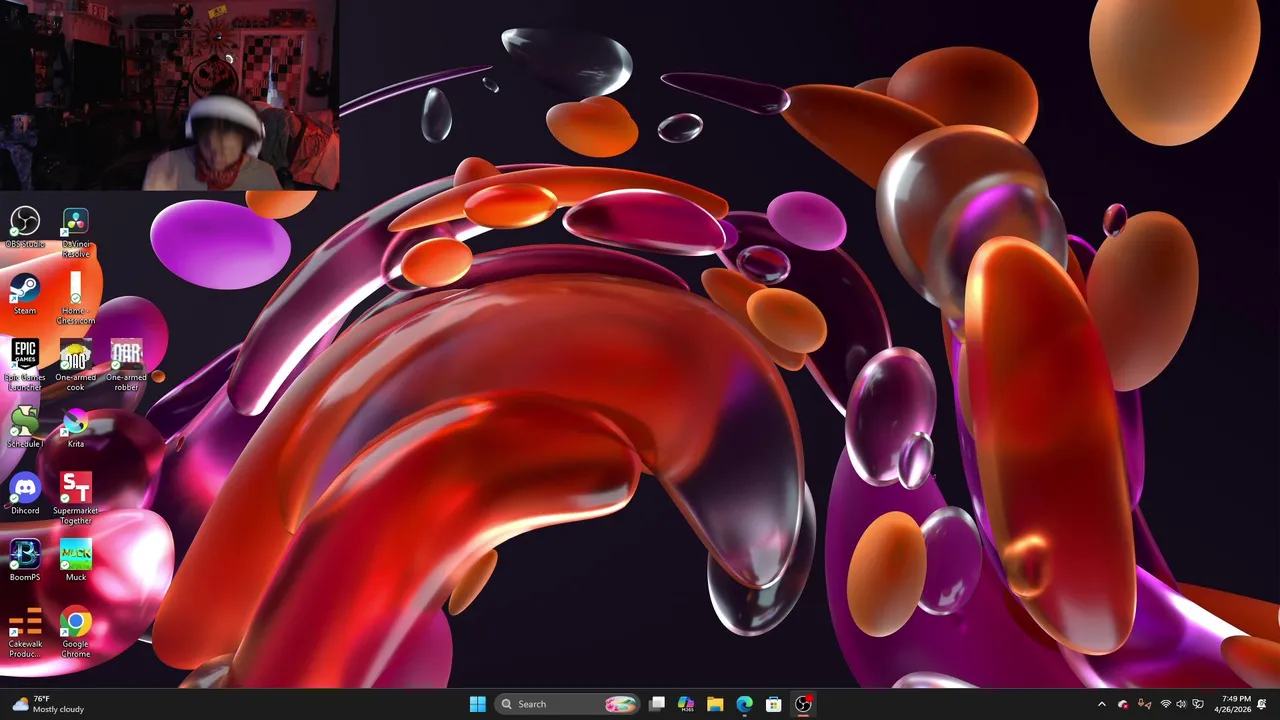Viewport: 1280px width, 720px height.
Task: Select the Muck game icon
Action: pos(76,560)
